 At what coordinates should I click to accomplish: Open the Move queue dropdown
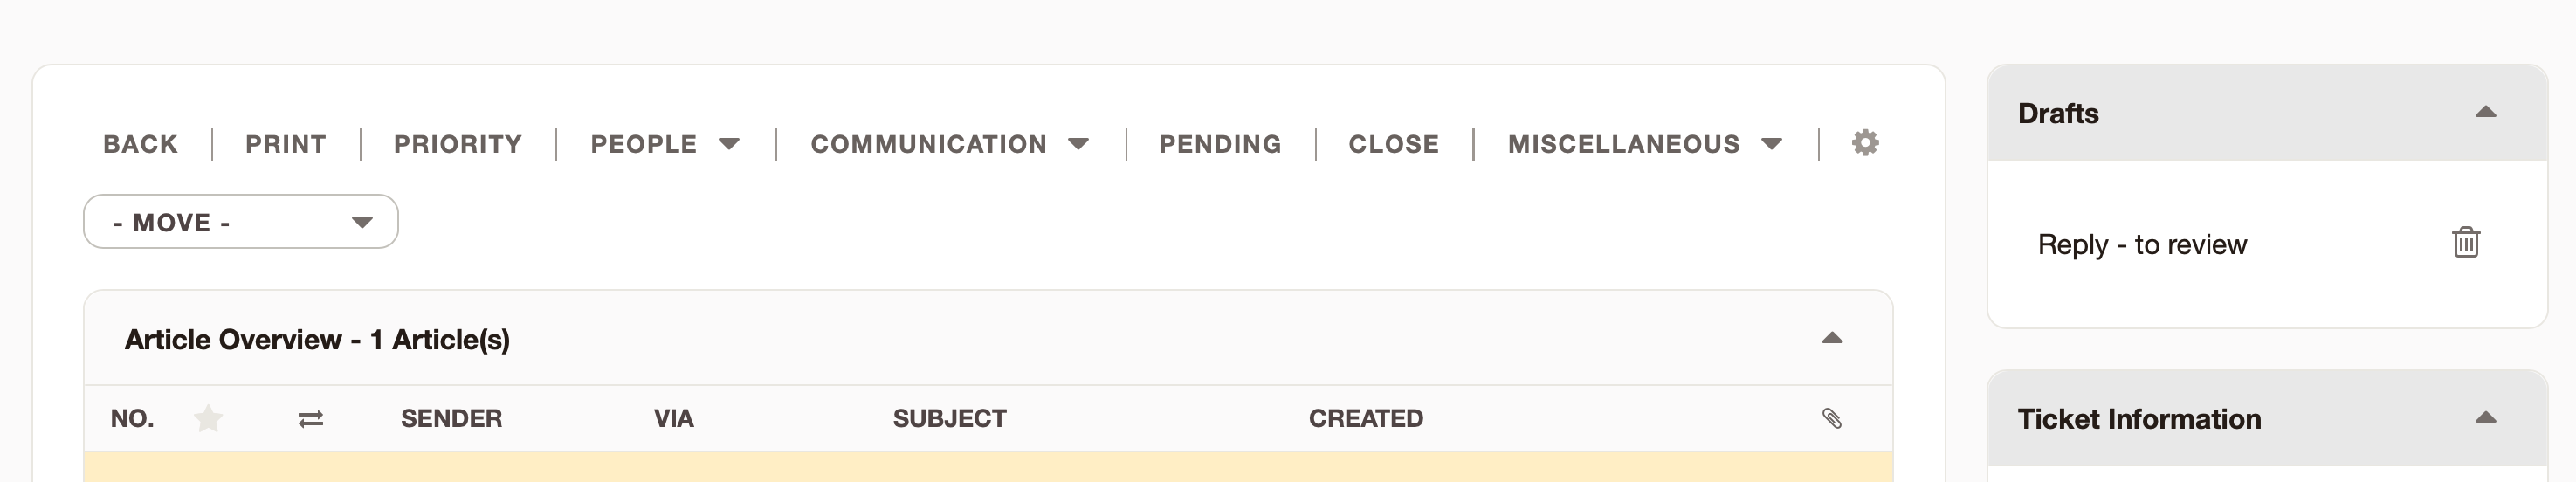point(241,222)
